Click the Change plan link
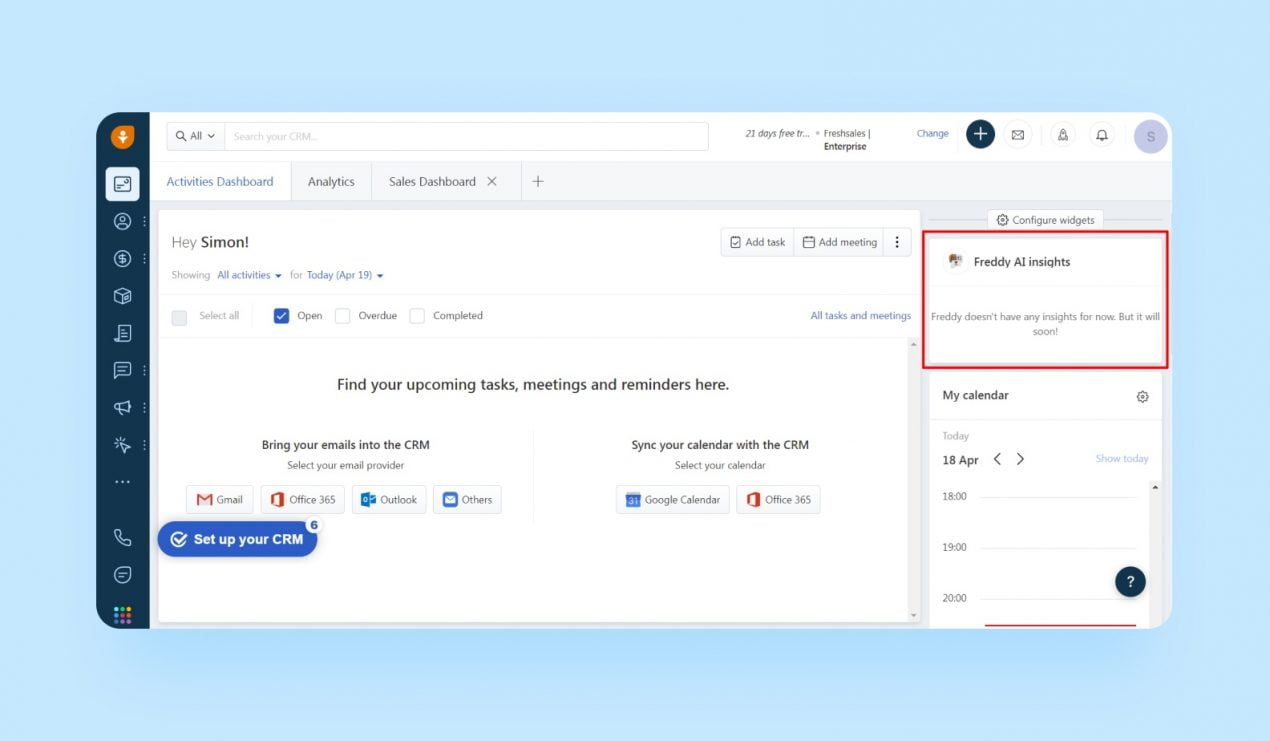This screenshot has height=741, width=1270. click(932, 133)
